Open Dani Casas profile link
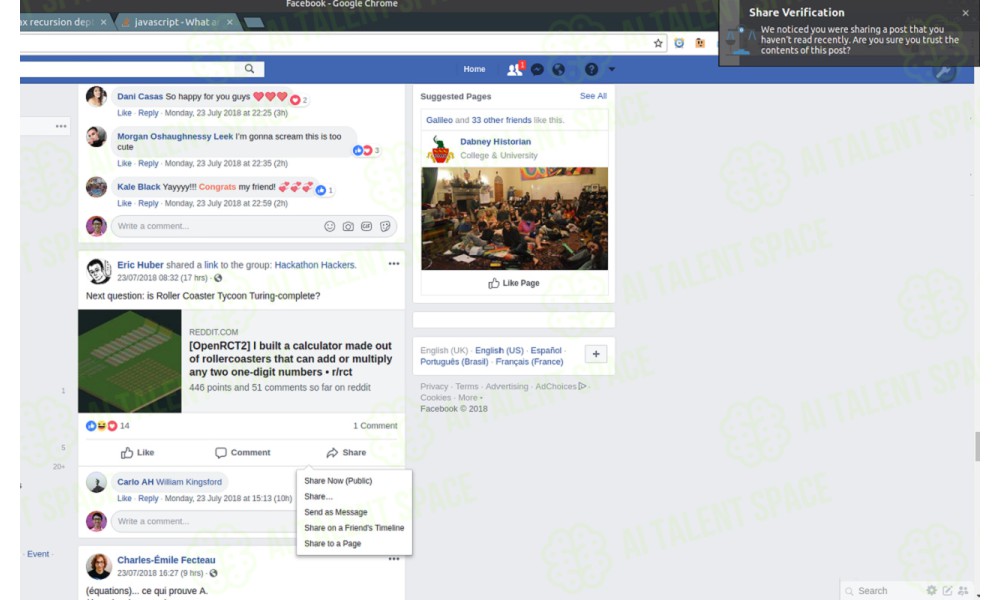1000x600 pixels. [140, 96]
